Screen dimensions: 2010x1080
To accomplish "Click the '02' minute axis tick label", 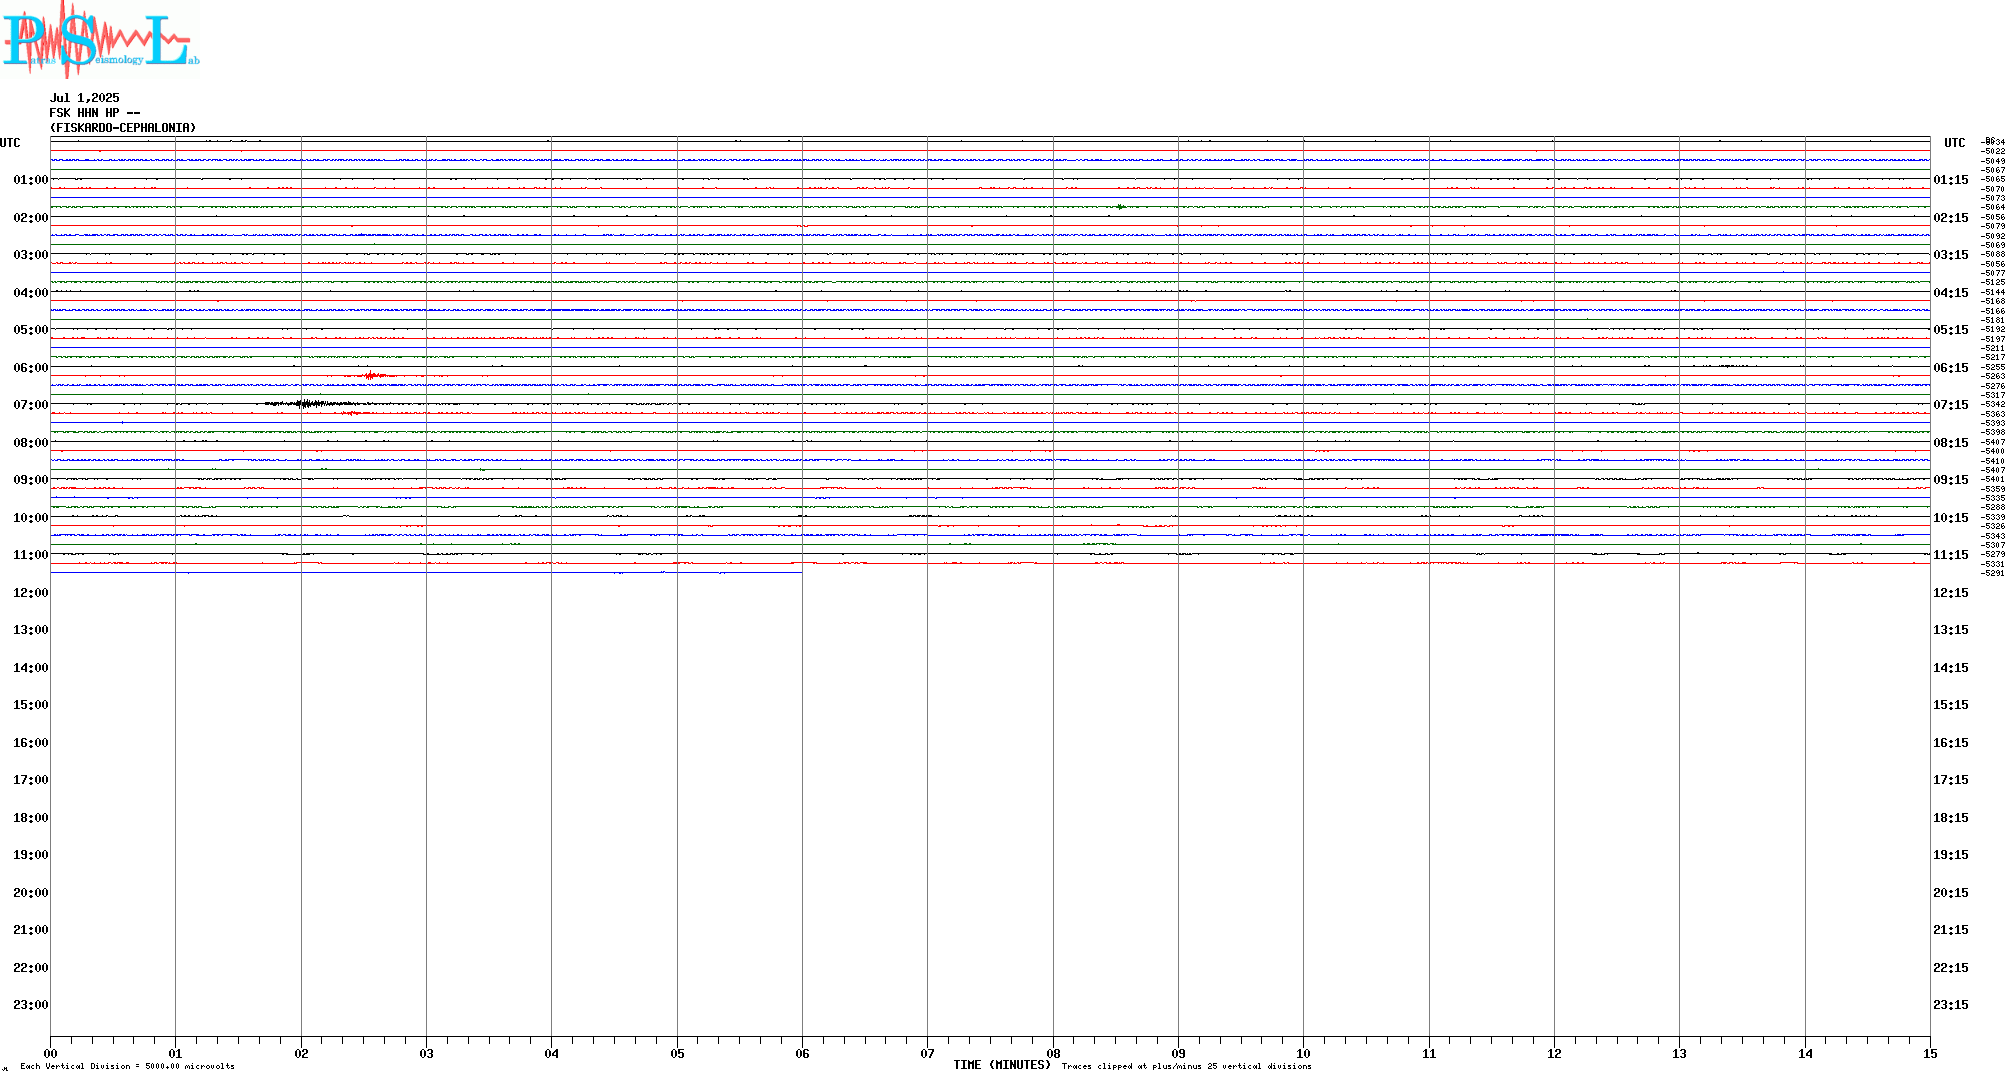I will tap(301, 1053).
